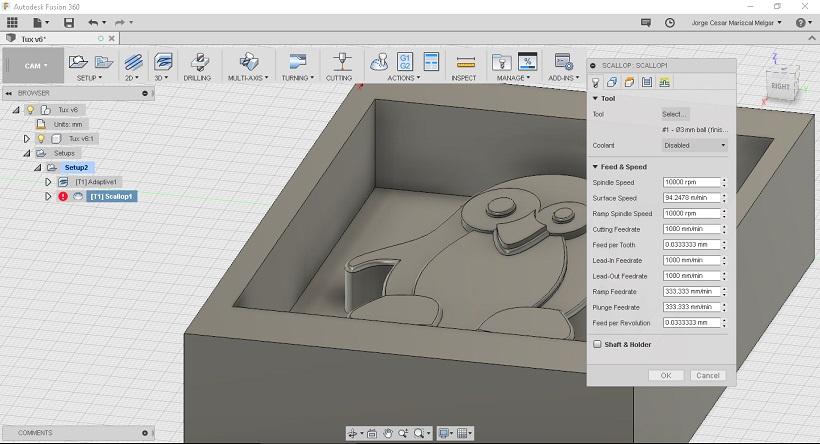The height and width of the screenshot is (444, 820).
Task: Click the Select... tool button
Action: (x=675, y=114)
